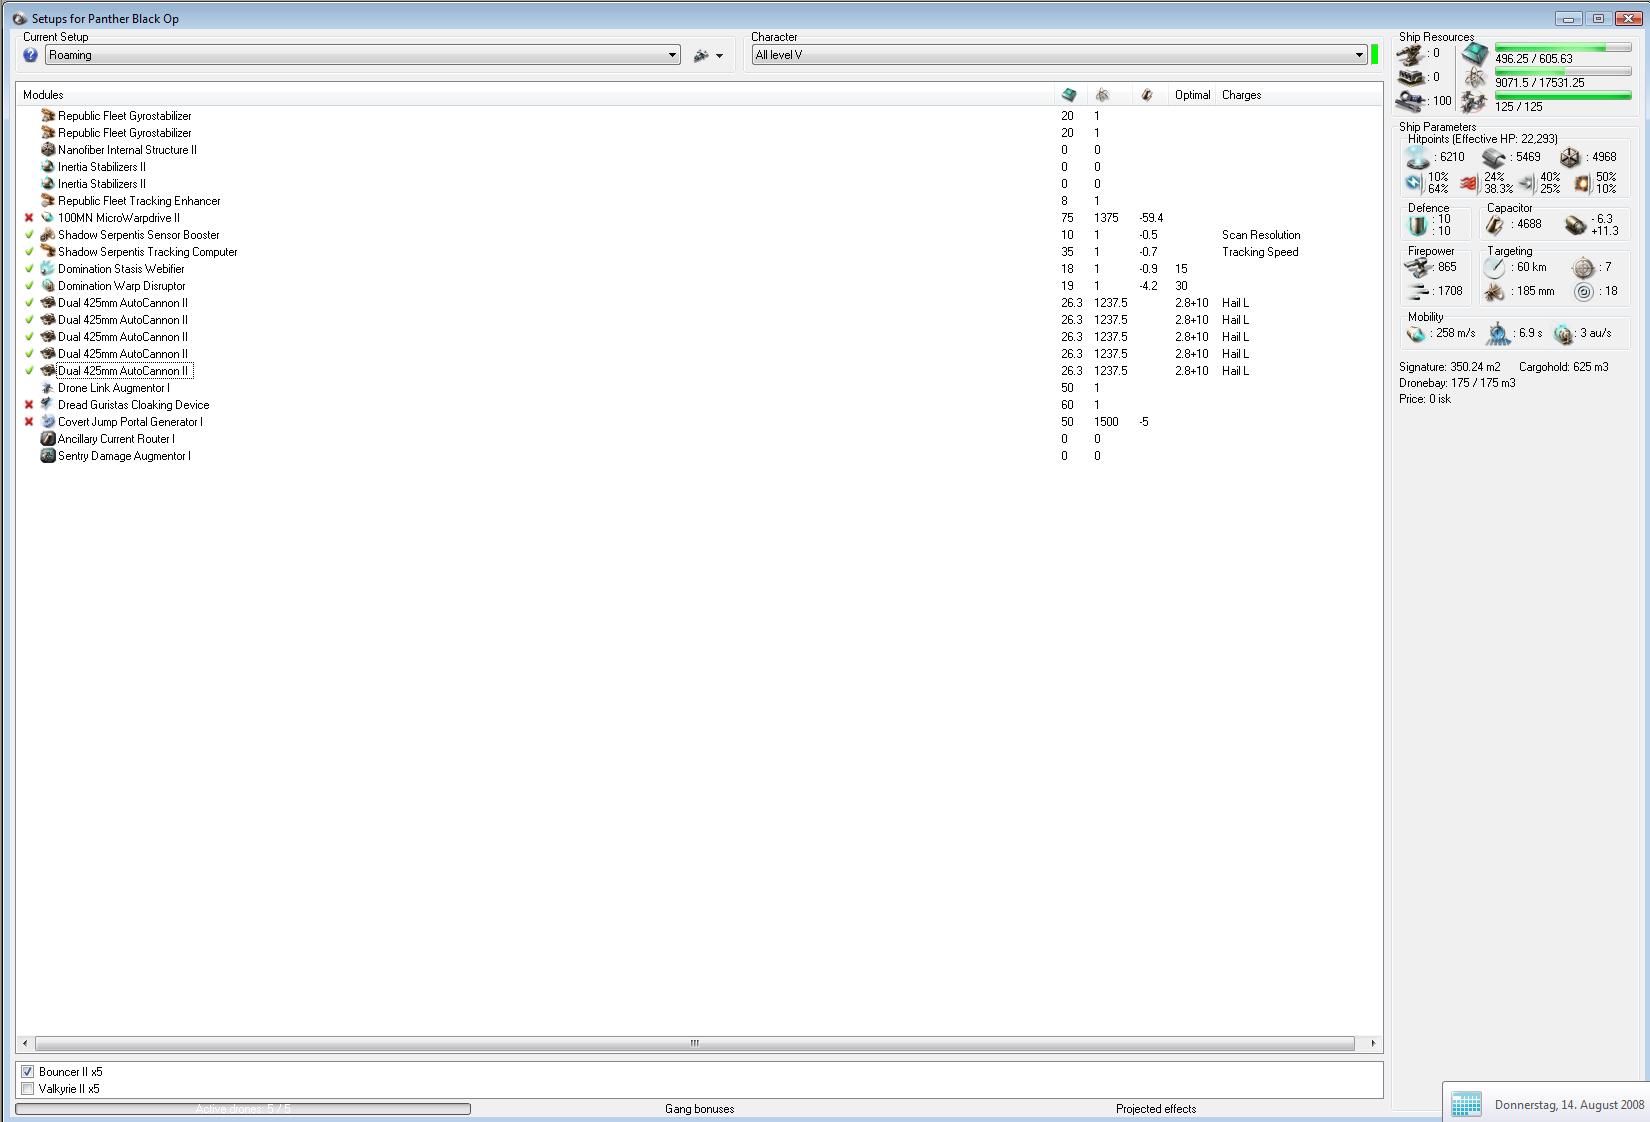
Task: Click the turret hardpoints icon in Ship Resources
Action: pos(1411,54)
